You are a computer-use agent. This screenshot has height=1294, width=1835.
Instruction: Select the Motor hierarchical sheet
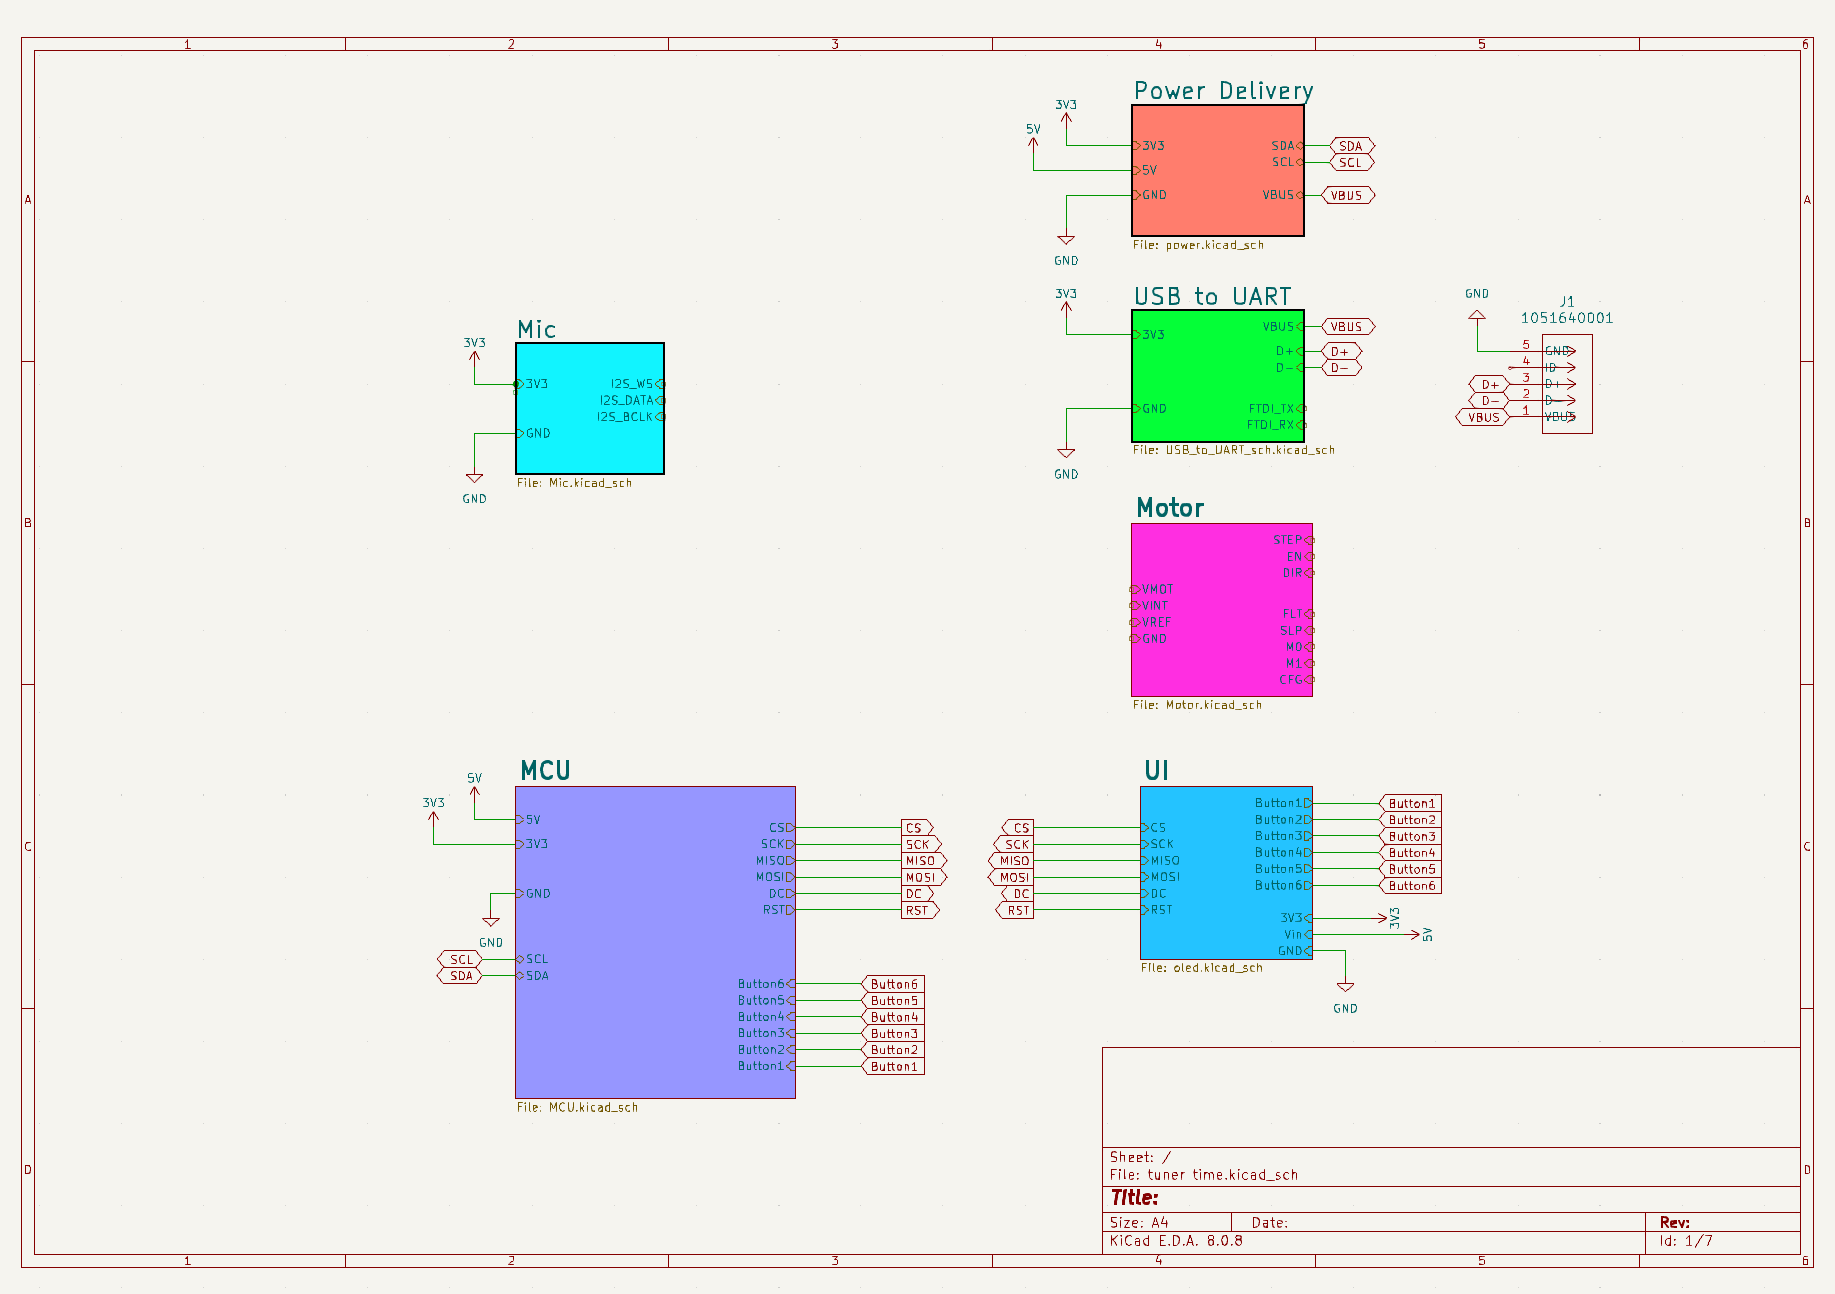click(1220, 610)
